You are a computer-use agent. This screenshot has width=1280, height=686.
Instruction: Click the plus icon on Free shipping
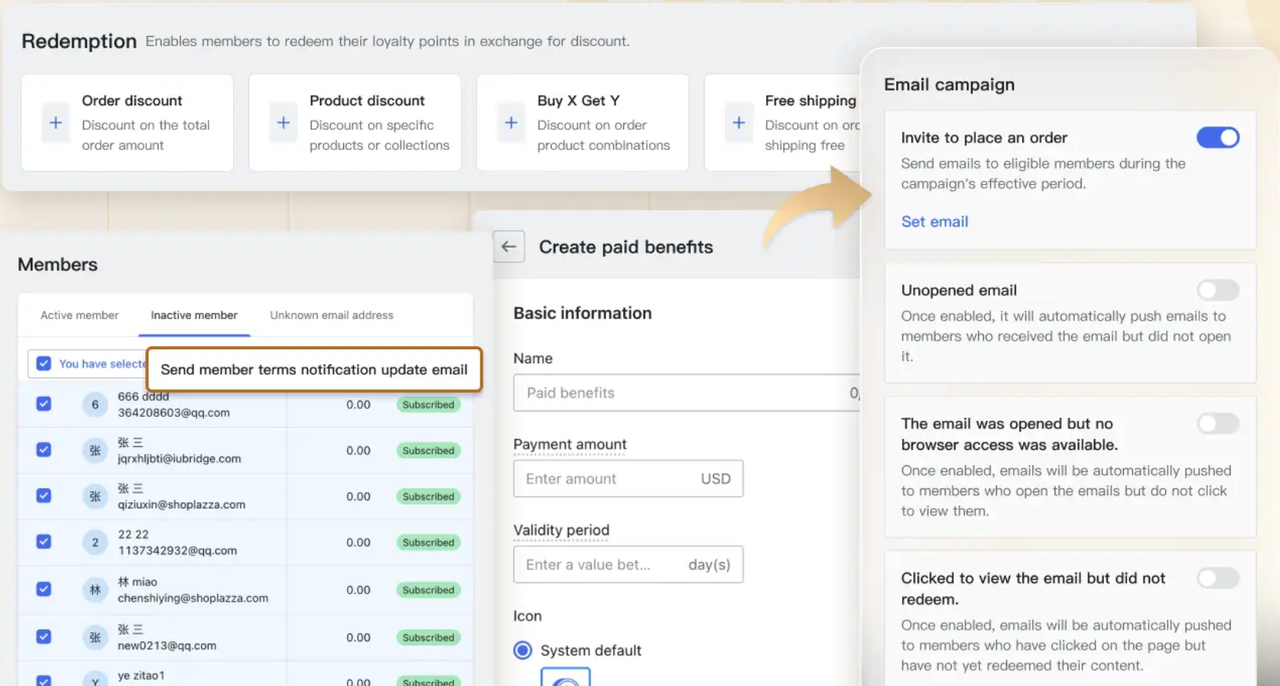click(x=739, y=123)
